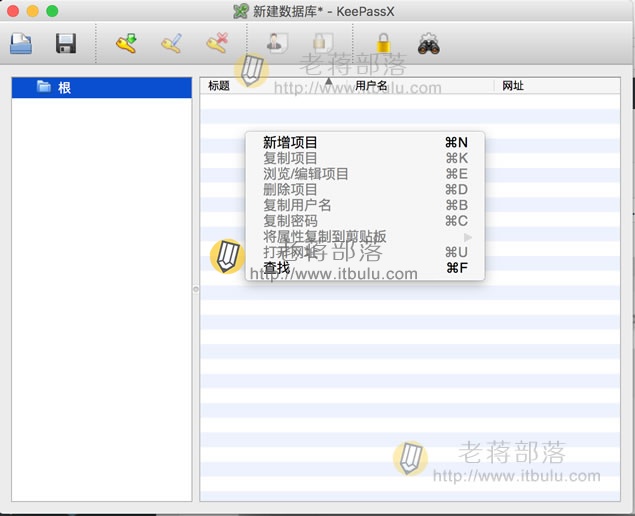Click the sort arrow in column header
Viewport: 635px width, 516px height.
click(x=329, y=81)
